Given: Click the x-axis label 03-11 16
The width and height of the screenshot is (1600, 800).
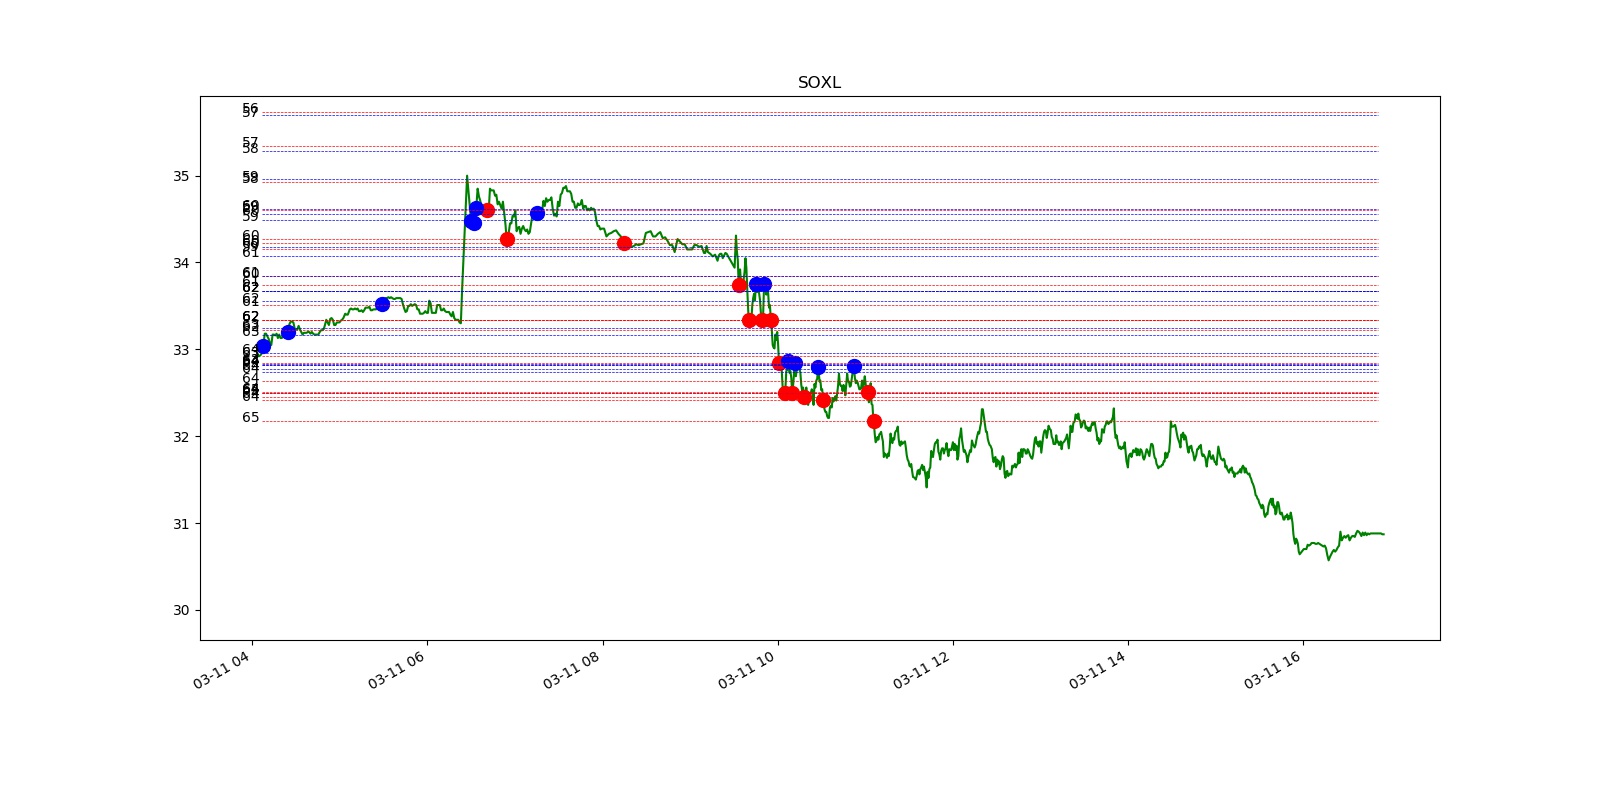Looking at the screenshot, I should (x=1272, y=669).
